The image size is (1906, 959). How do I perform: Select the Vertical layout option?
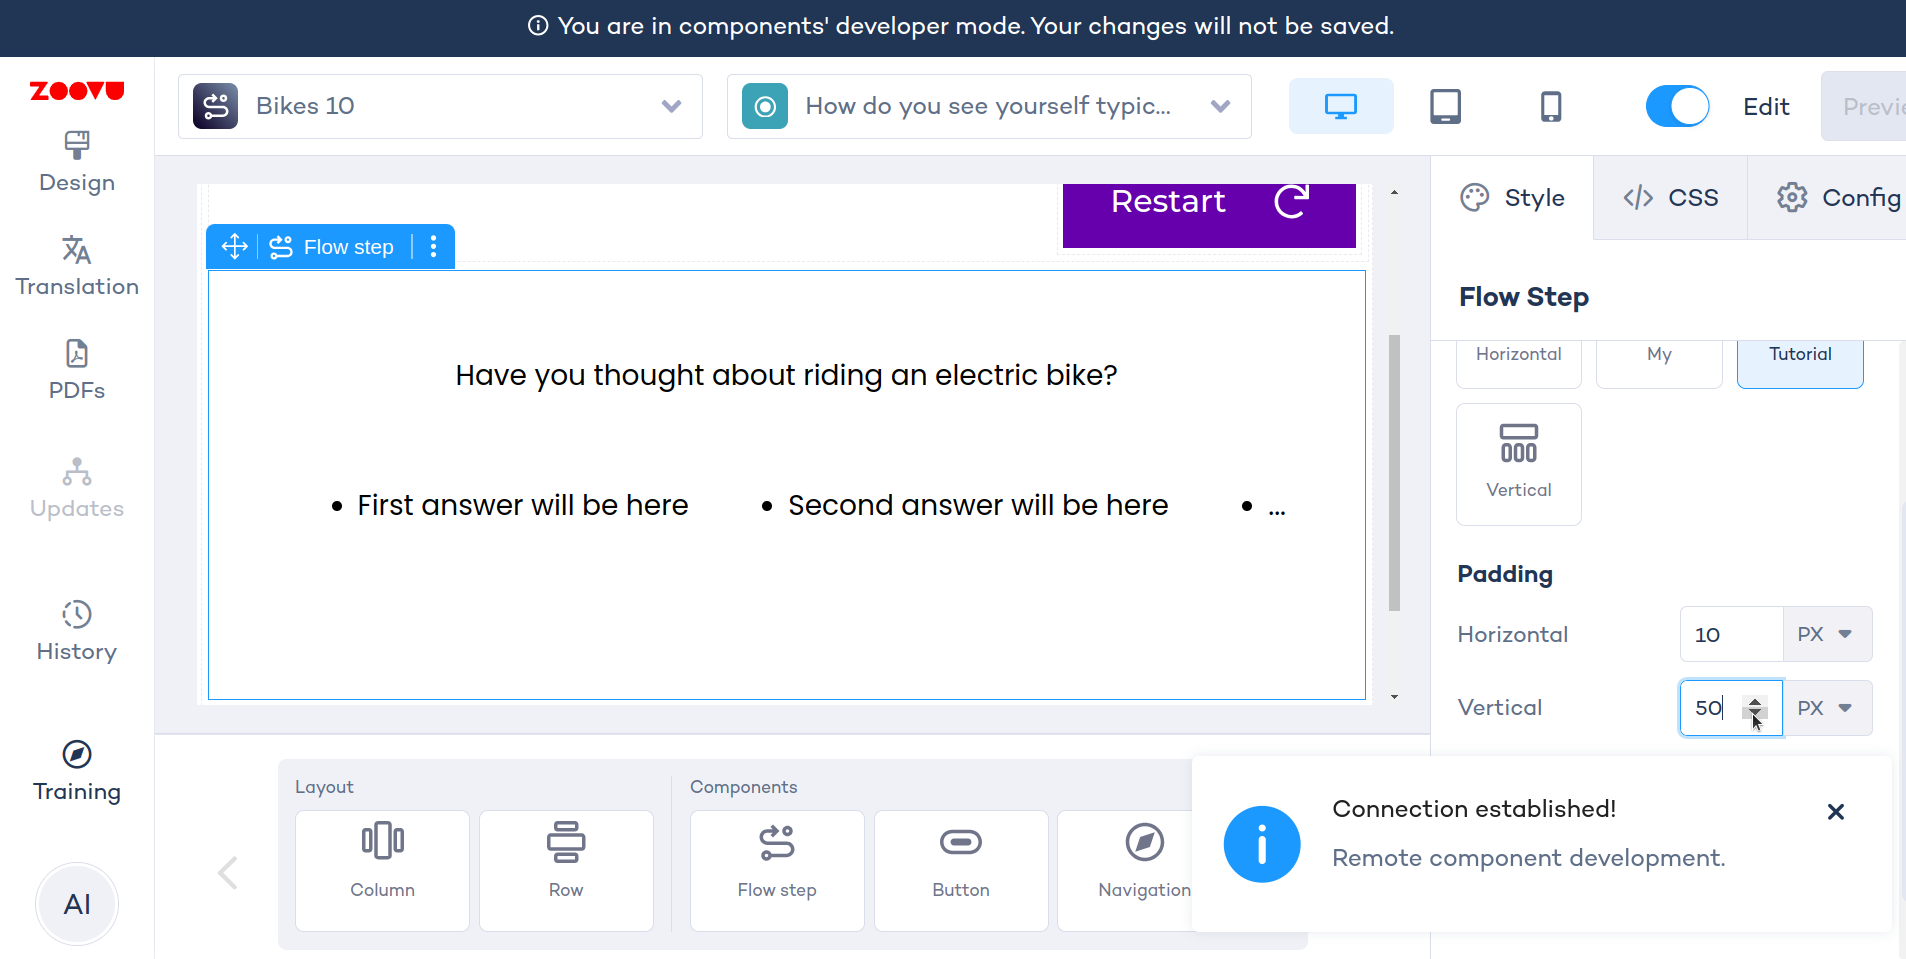[1518, 464]
